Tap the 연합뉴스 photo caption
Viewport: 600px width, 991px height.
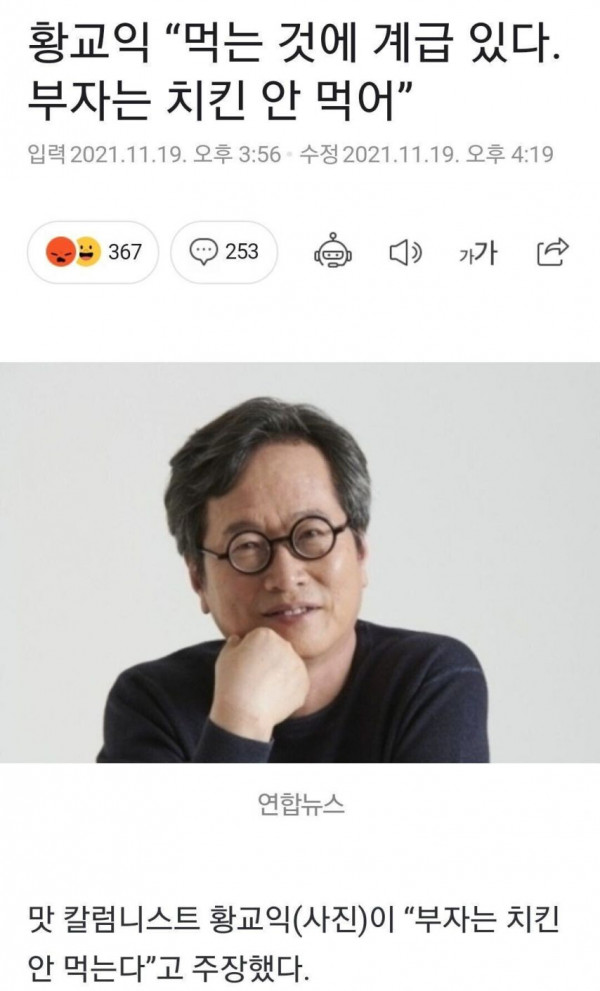[x=301, y=804]
